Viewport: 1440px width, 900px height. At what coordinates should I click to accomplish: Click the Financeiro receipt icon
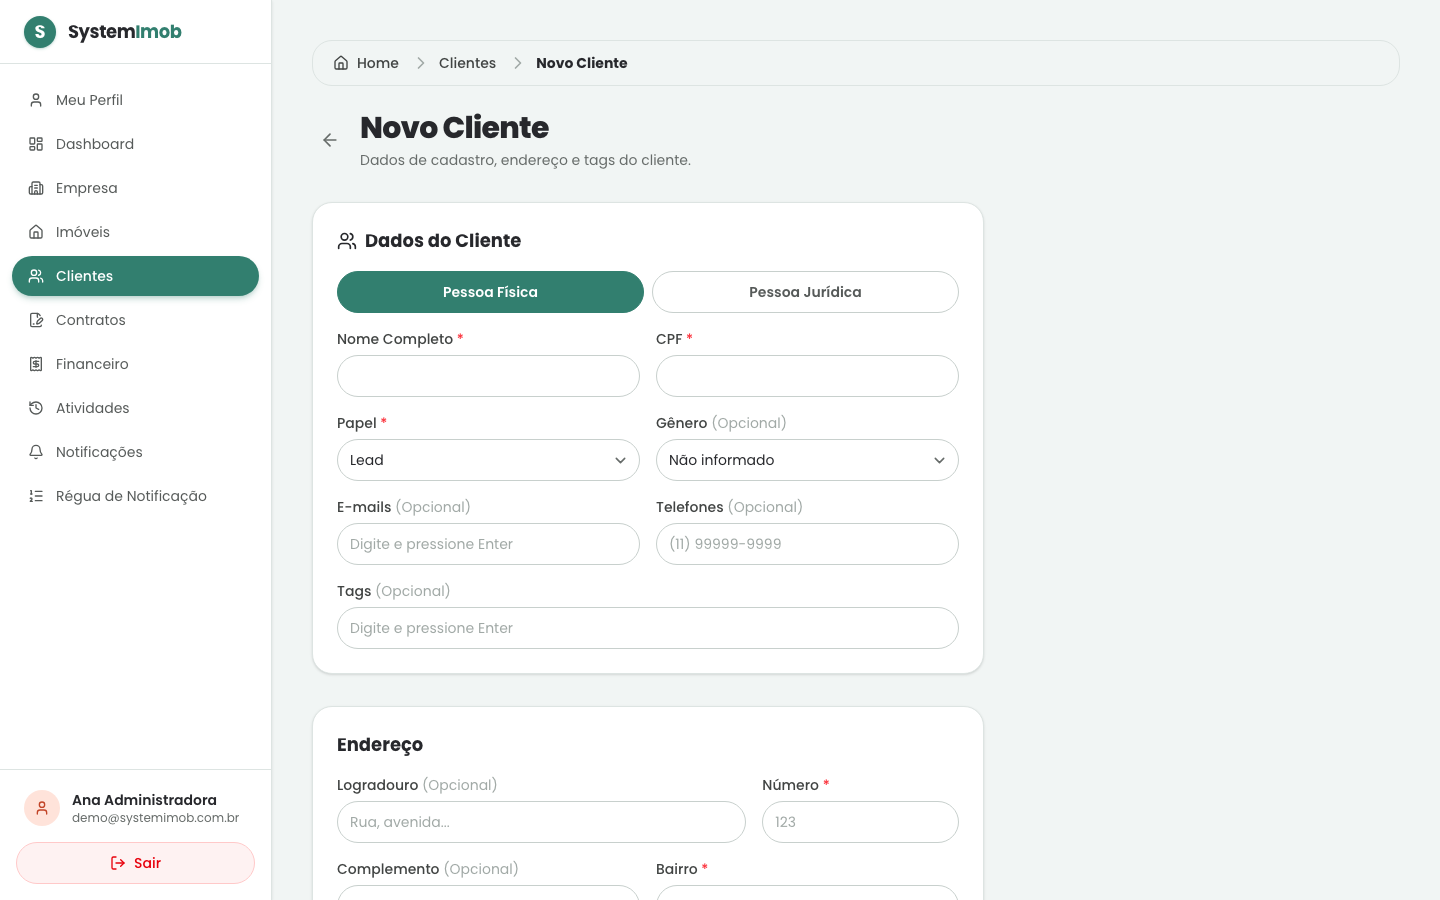[x=36, y=364]
